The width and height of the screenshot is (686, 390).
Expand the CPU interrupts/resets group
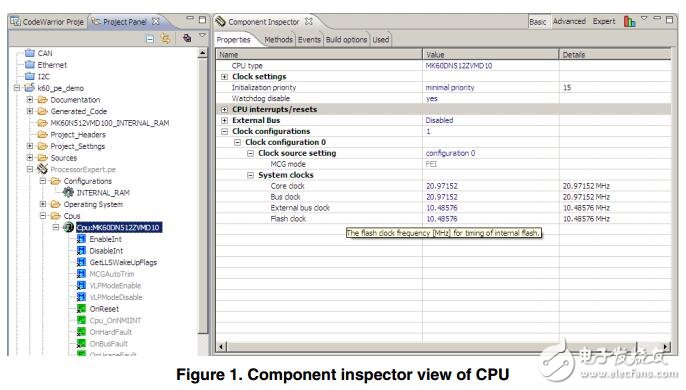point(224,109)
